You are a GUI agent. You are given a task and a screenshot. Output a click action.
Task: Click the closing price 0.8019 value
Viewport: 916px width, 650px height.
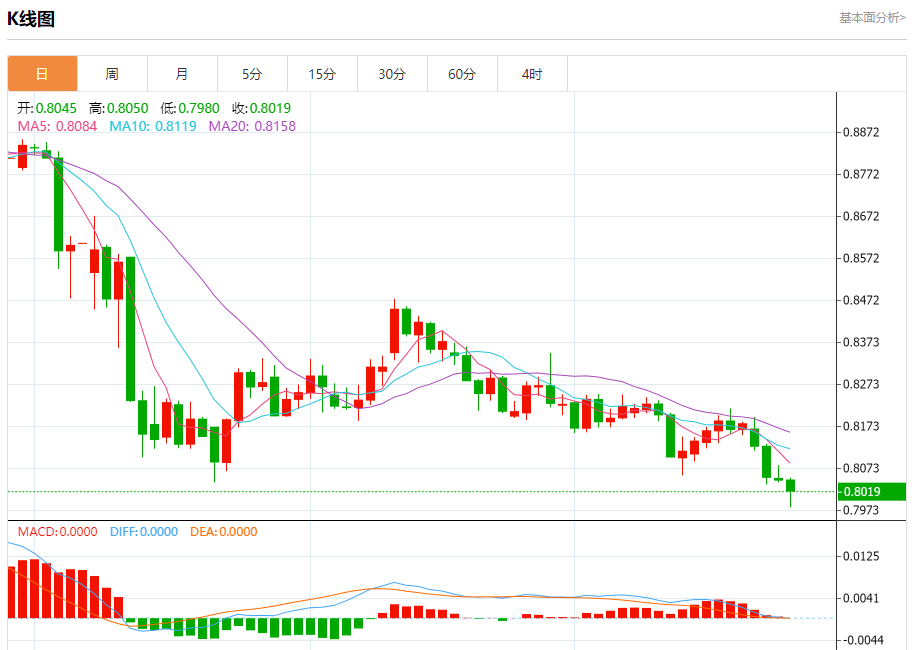tap(270, 108)
